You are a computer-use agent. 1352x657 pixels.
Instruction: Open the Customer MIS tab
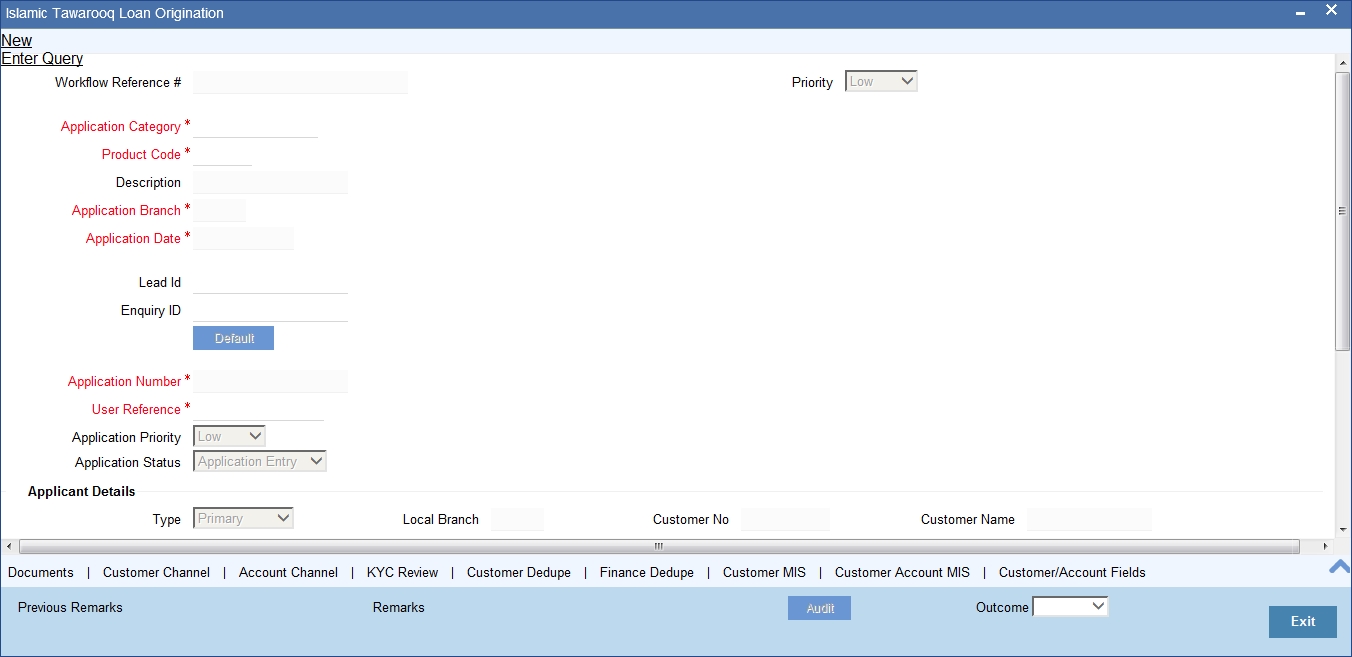click(764, 573)
